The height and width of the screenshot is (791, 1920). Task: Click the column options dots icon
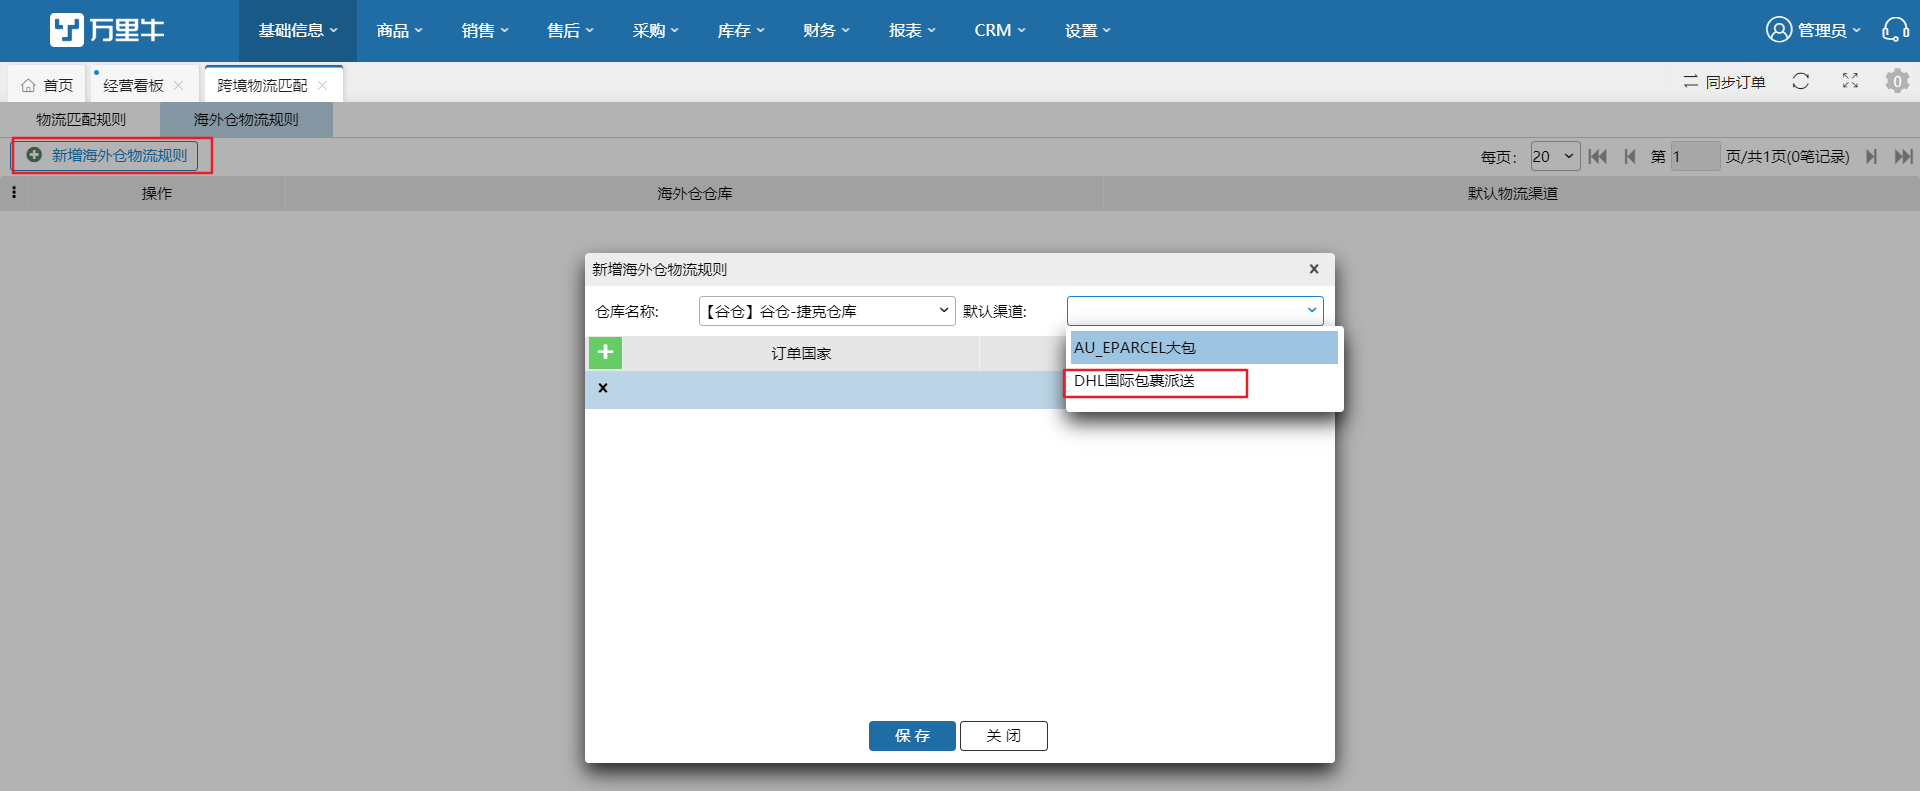pyautogui.click(x=14, y=192)
